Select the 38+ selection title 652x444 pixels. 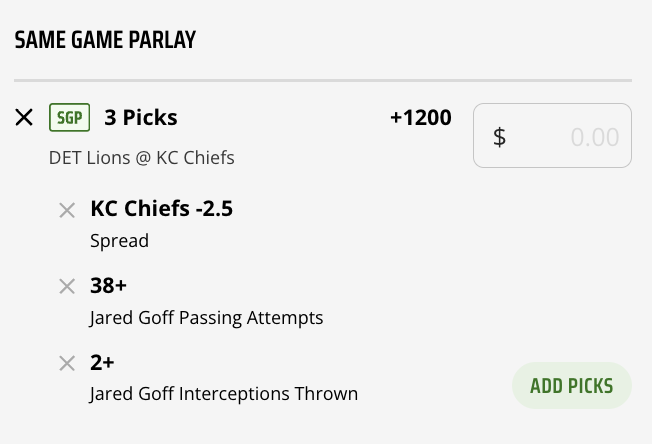pyautogui.click(x=108, y=286)
